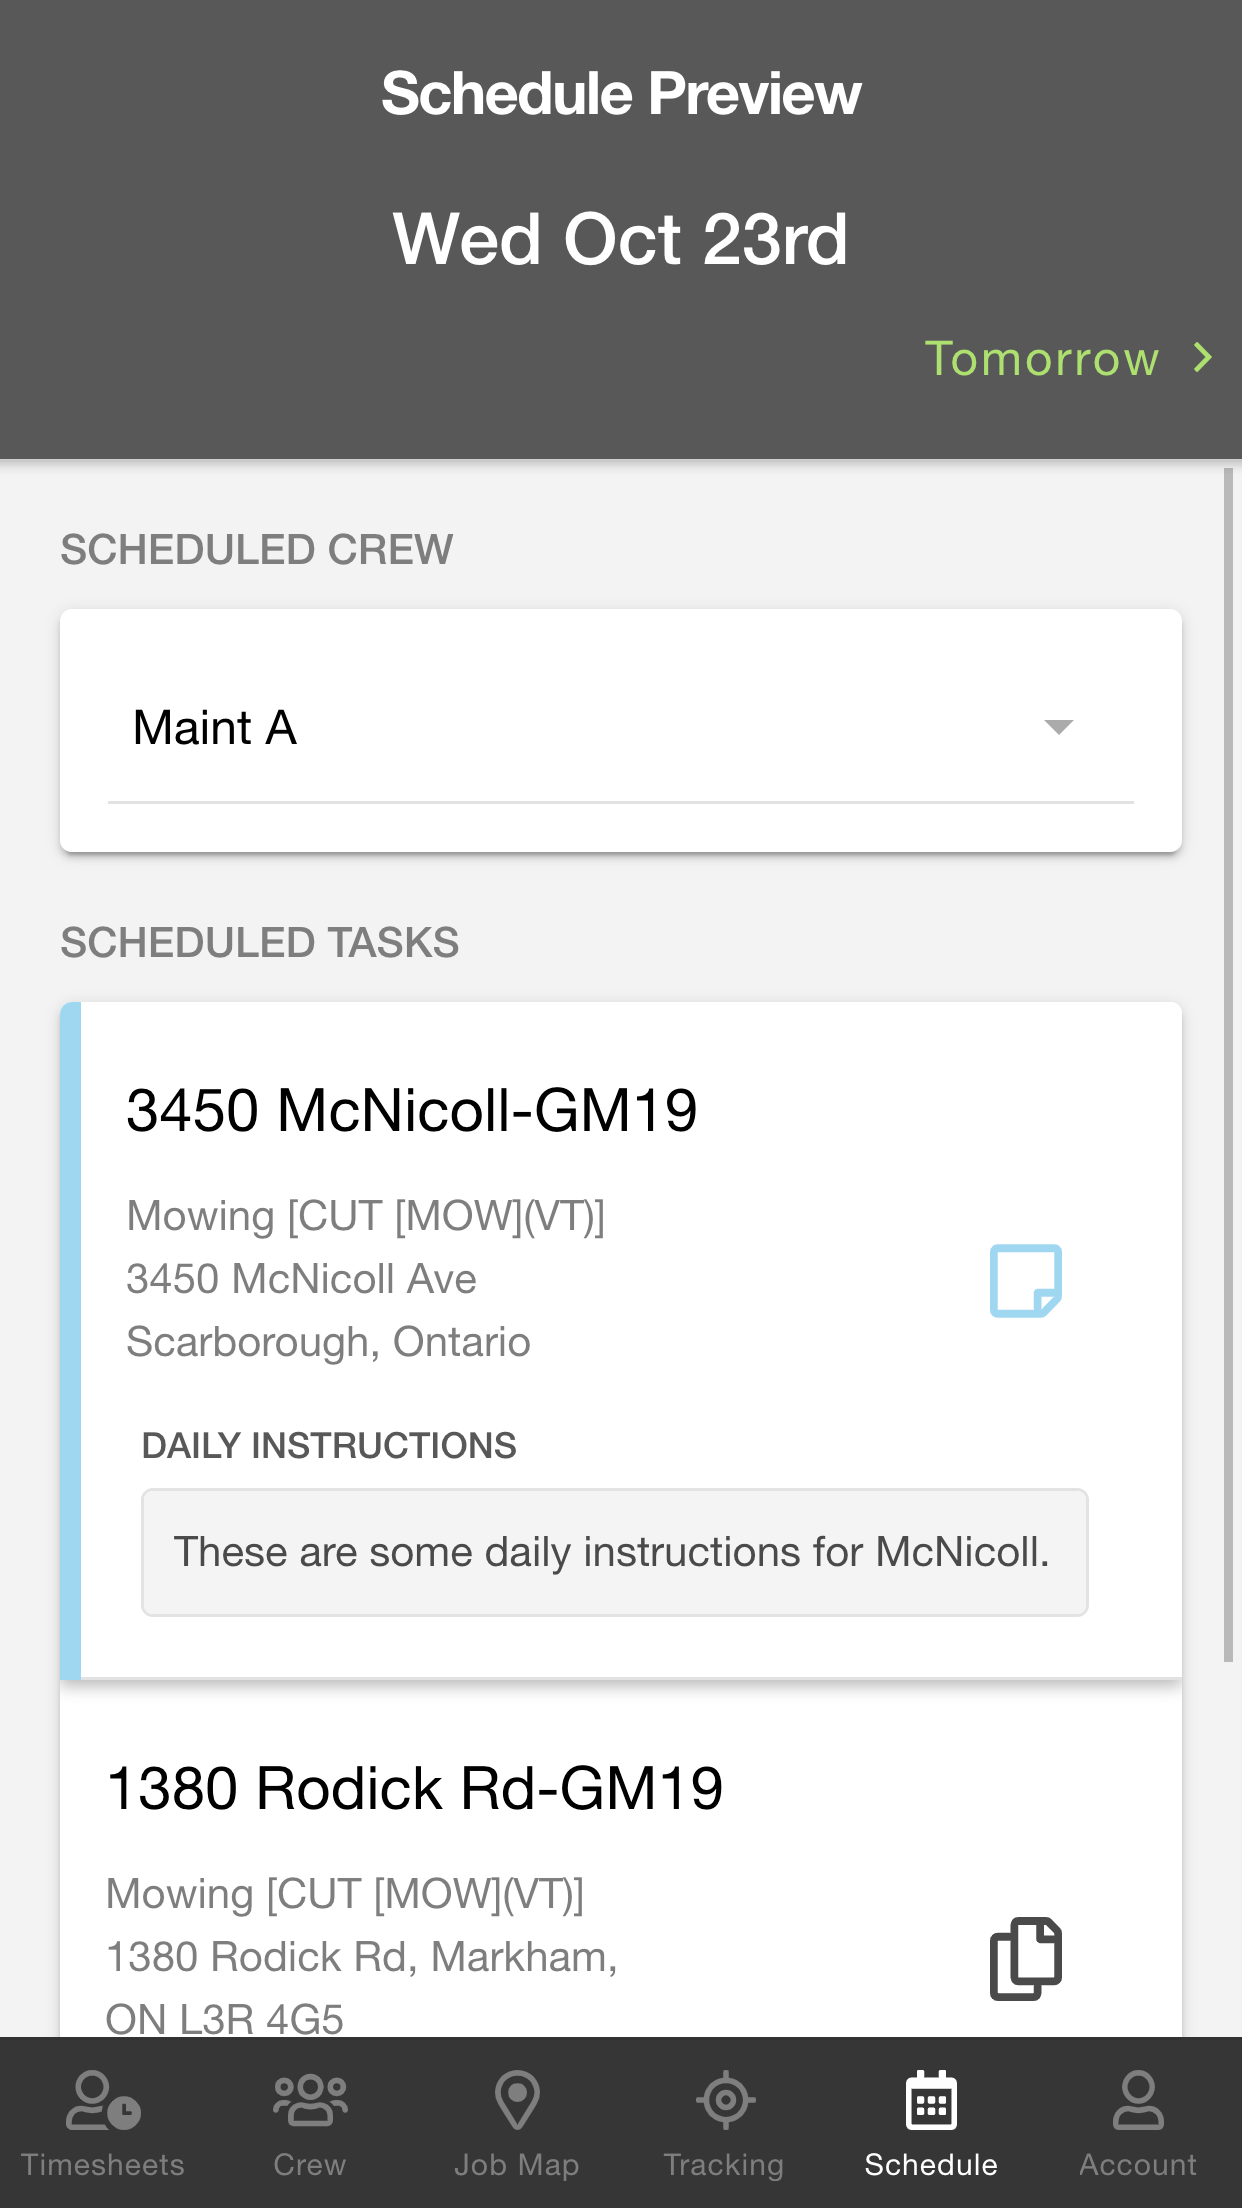Open the Account person icon
Screen dimensions: 1242x2208
[x=1138, y=2100]
